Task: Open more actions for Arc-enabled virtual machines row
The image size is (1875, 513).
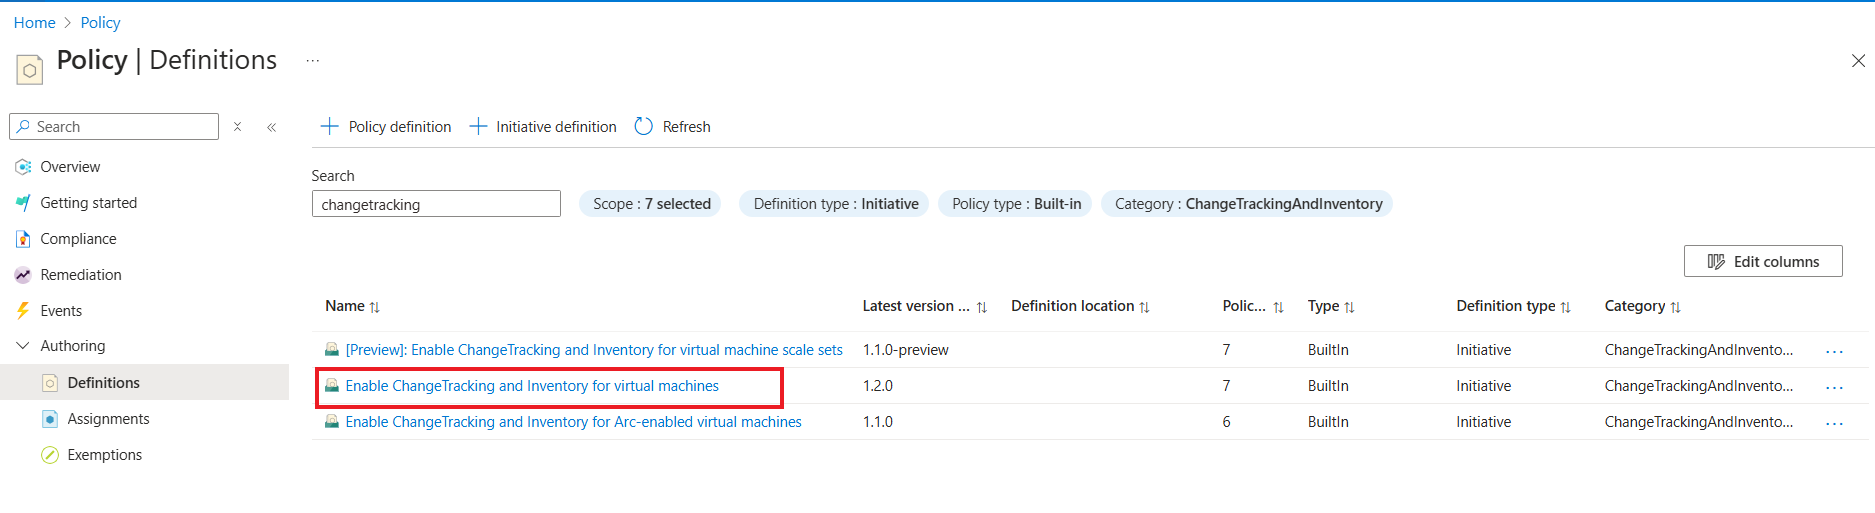Action: coord(1834,423)
